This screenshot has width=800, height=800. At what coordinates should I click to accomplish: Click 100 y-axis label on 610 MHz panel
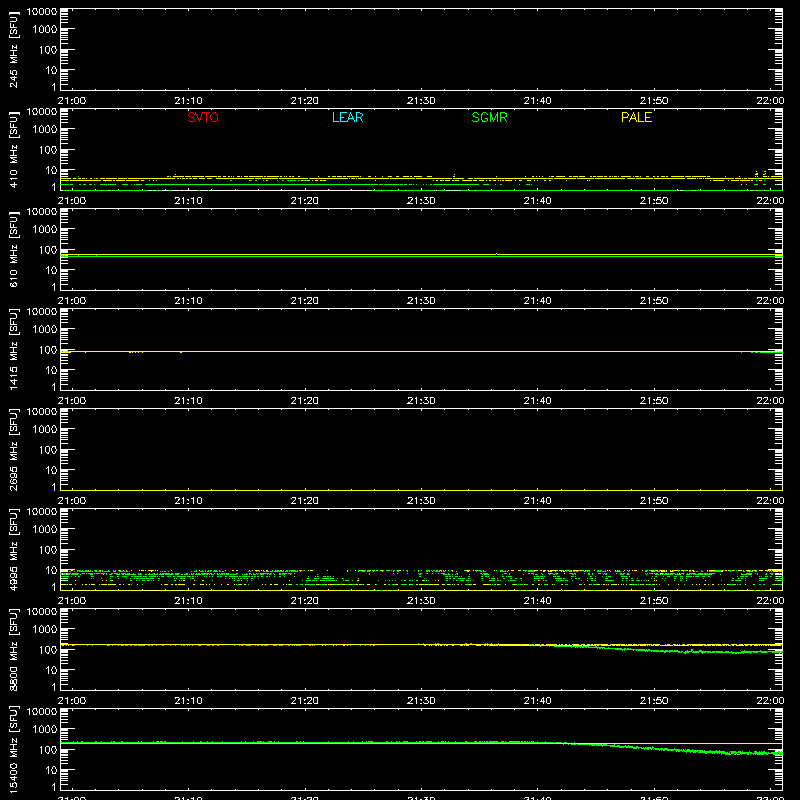click(x=48, y=250)
